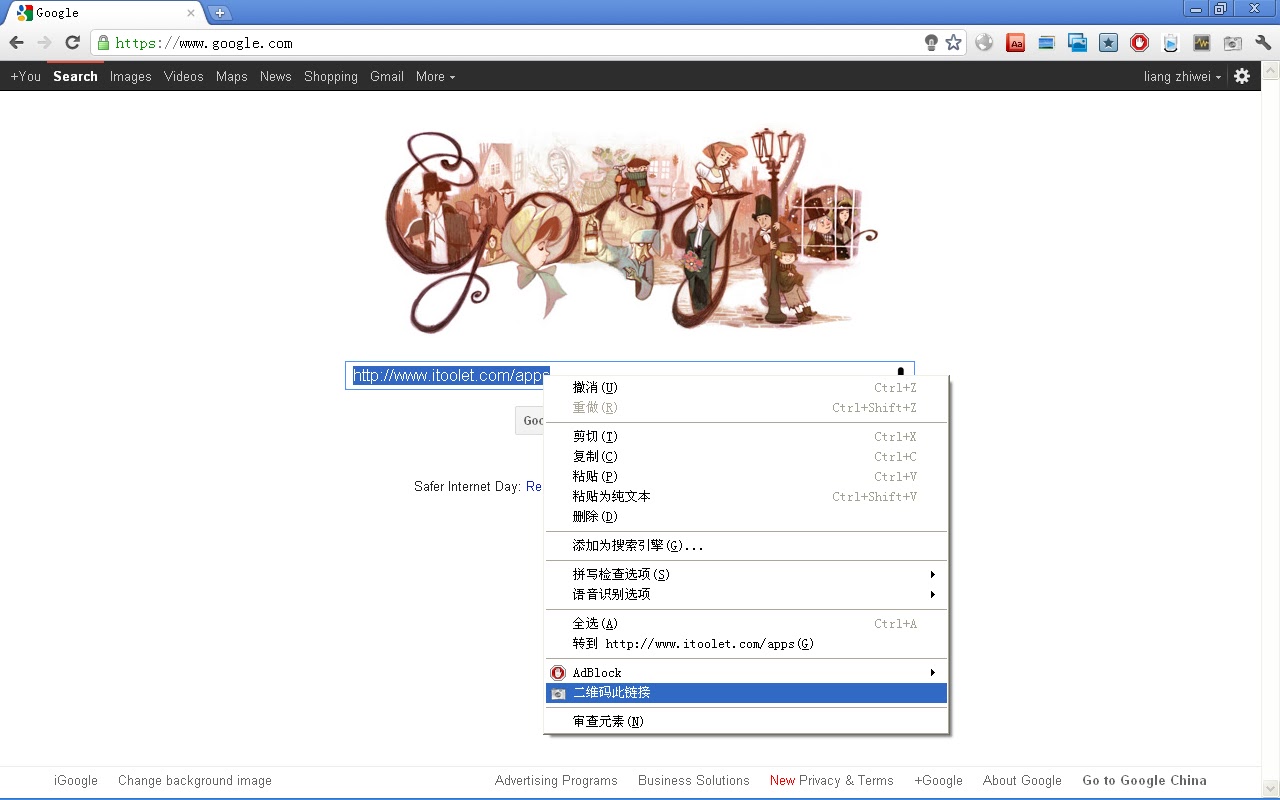The height and width of the screenshot is (800, 1280).
Task: Click the bookmark star in address bar
Action: click(954, 43)
